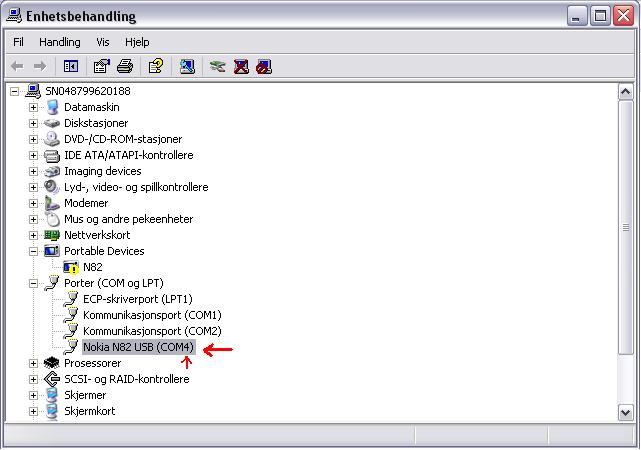
Task: Click the Disable device toolbar icon
Action: 264,66
